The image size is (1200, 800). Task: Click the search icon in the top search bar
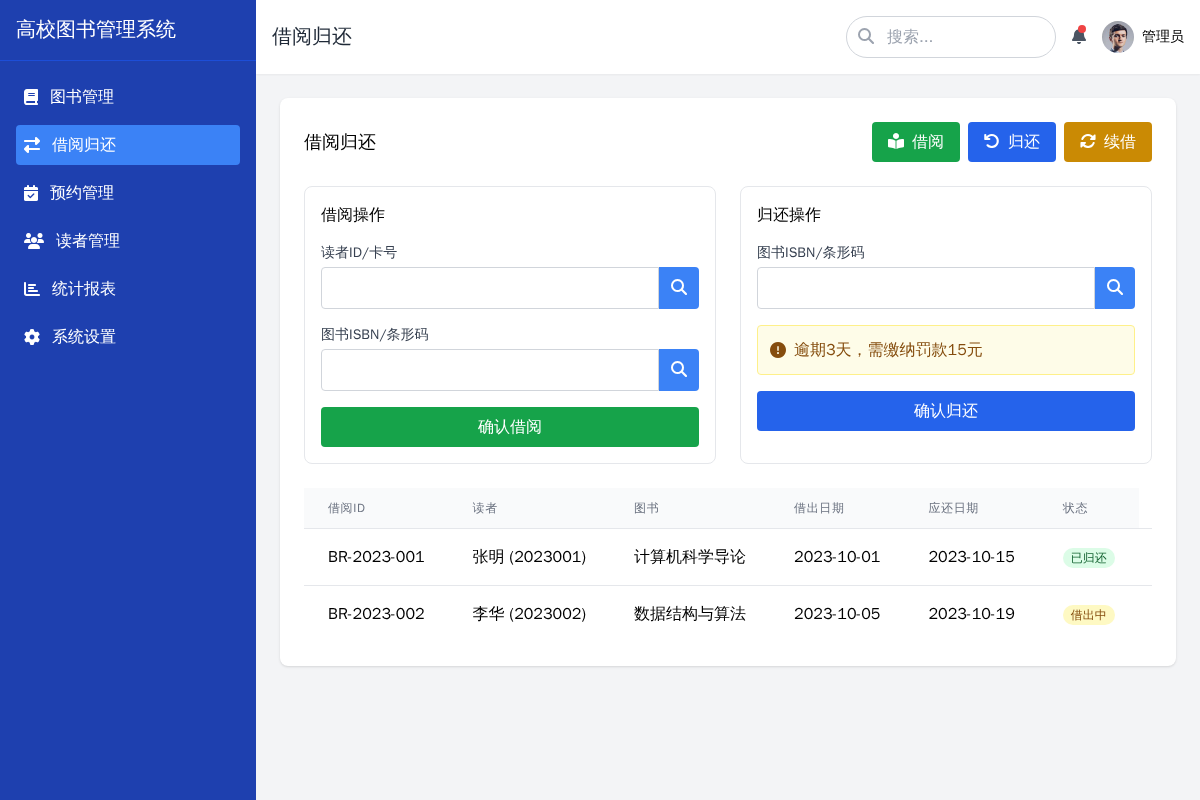click(x=866, y=36)
